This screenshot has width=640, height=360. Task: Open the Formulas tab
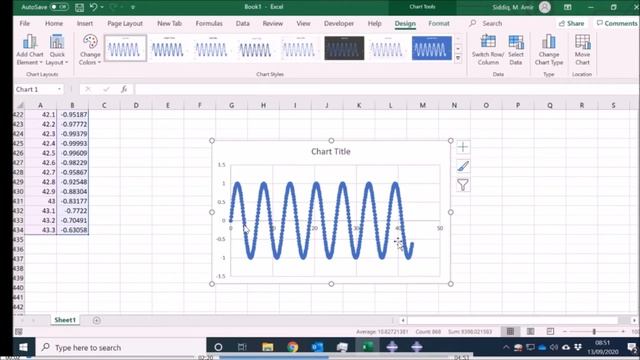coord(209,23)
